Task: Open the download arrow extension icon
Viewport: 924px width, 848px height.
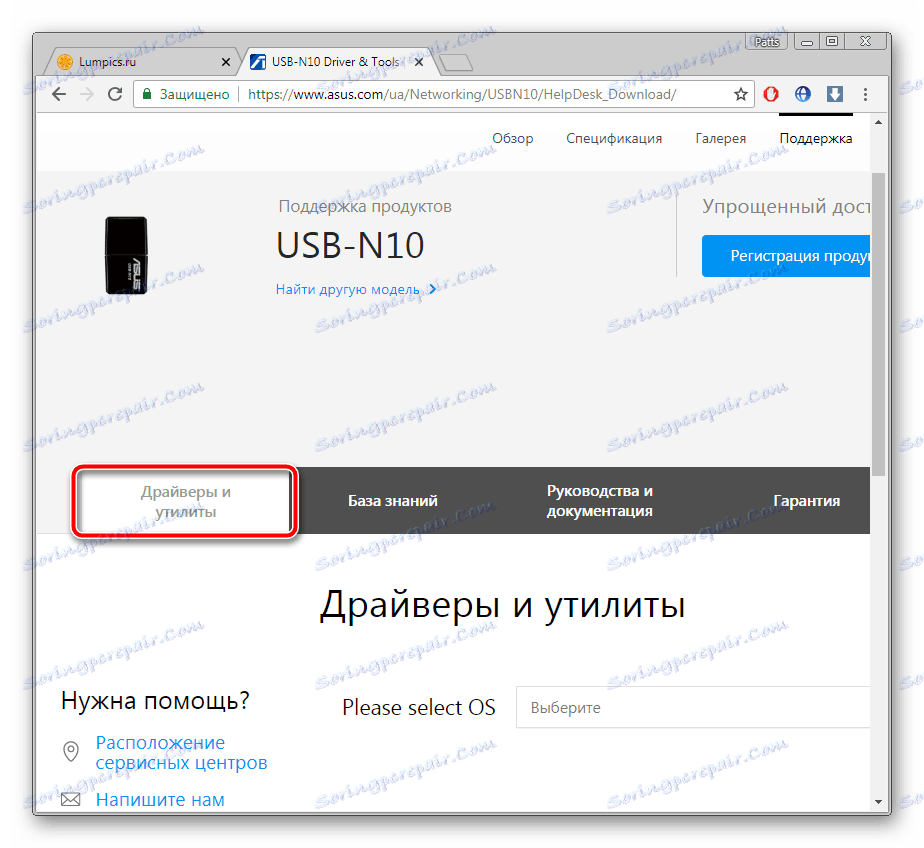Action: click(834, 94)
